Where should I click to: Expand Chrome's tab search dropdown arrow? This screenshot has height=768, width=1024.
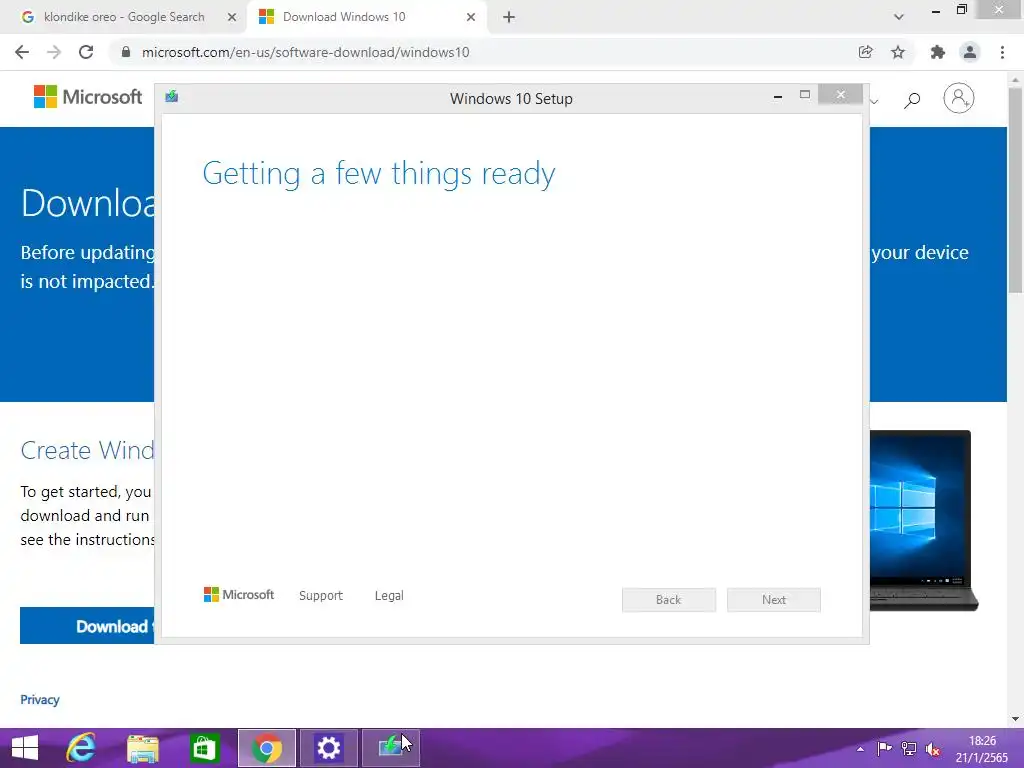(x=899, y=17)
